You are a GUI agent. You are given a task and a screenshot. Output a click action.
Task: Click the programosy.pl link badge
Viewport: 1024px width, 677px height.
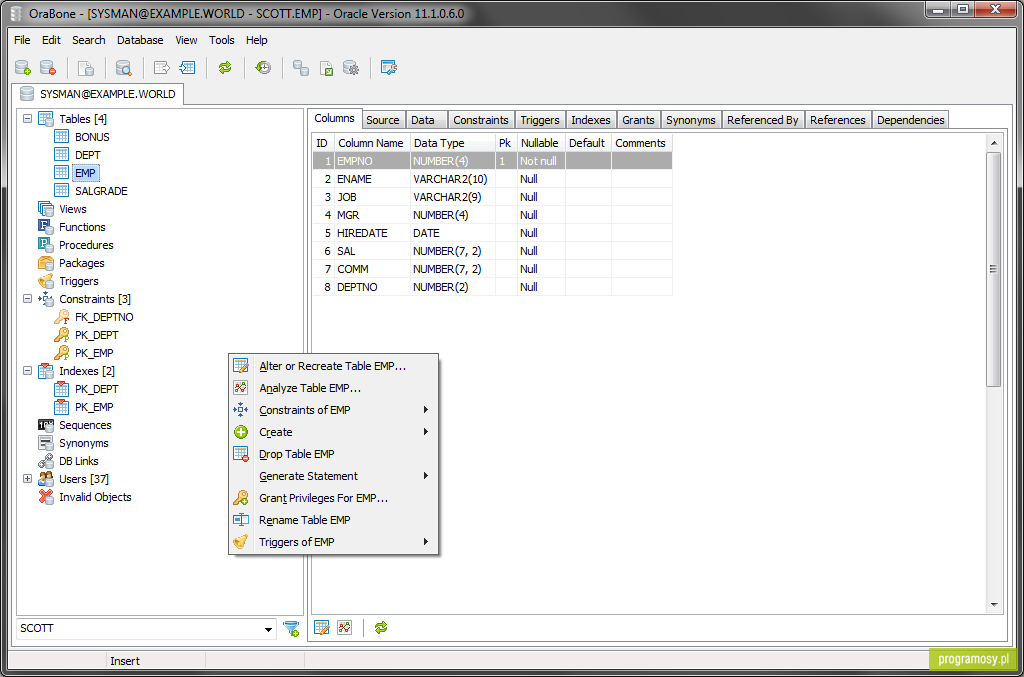(973, 659)
